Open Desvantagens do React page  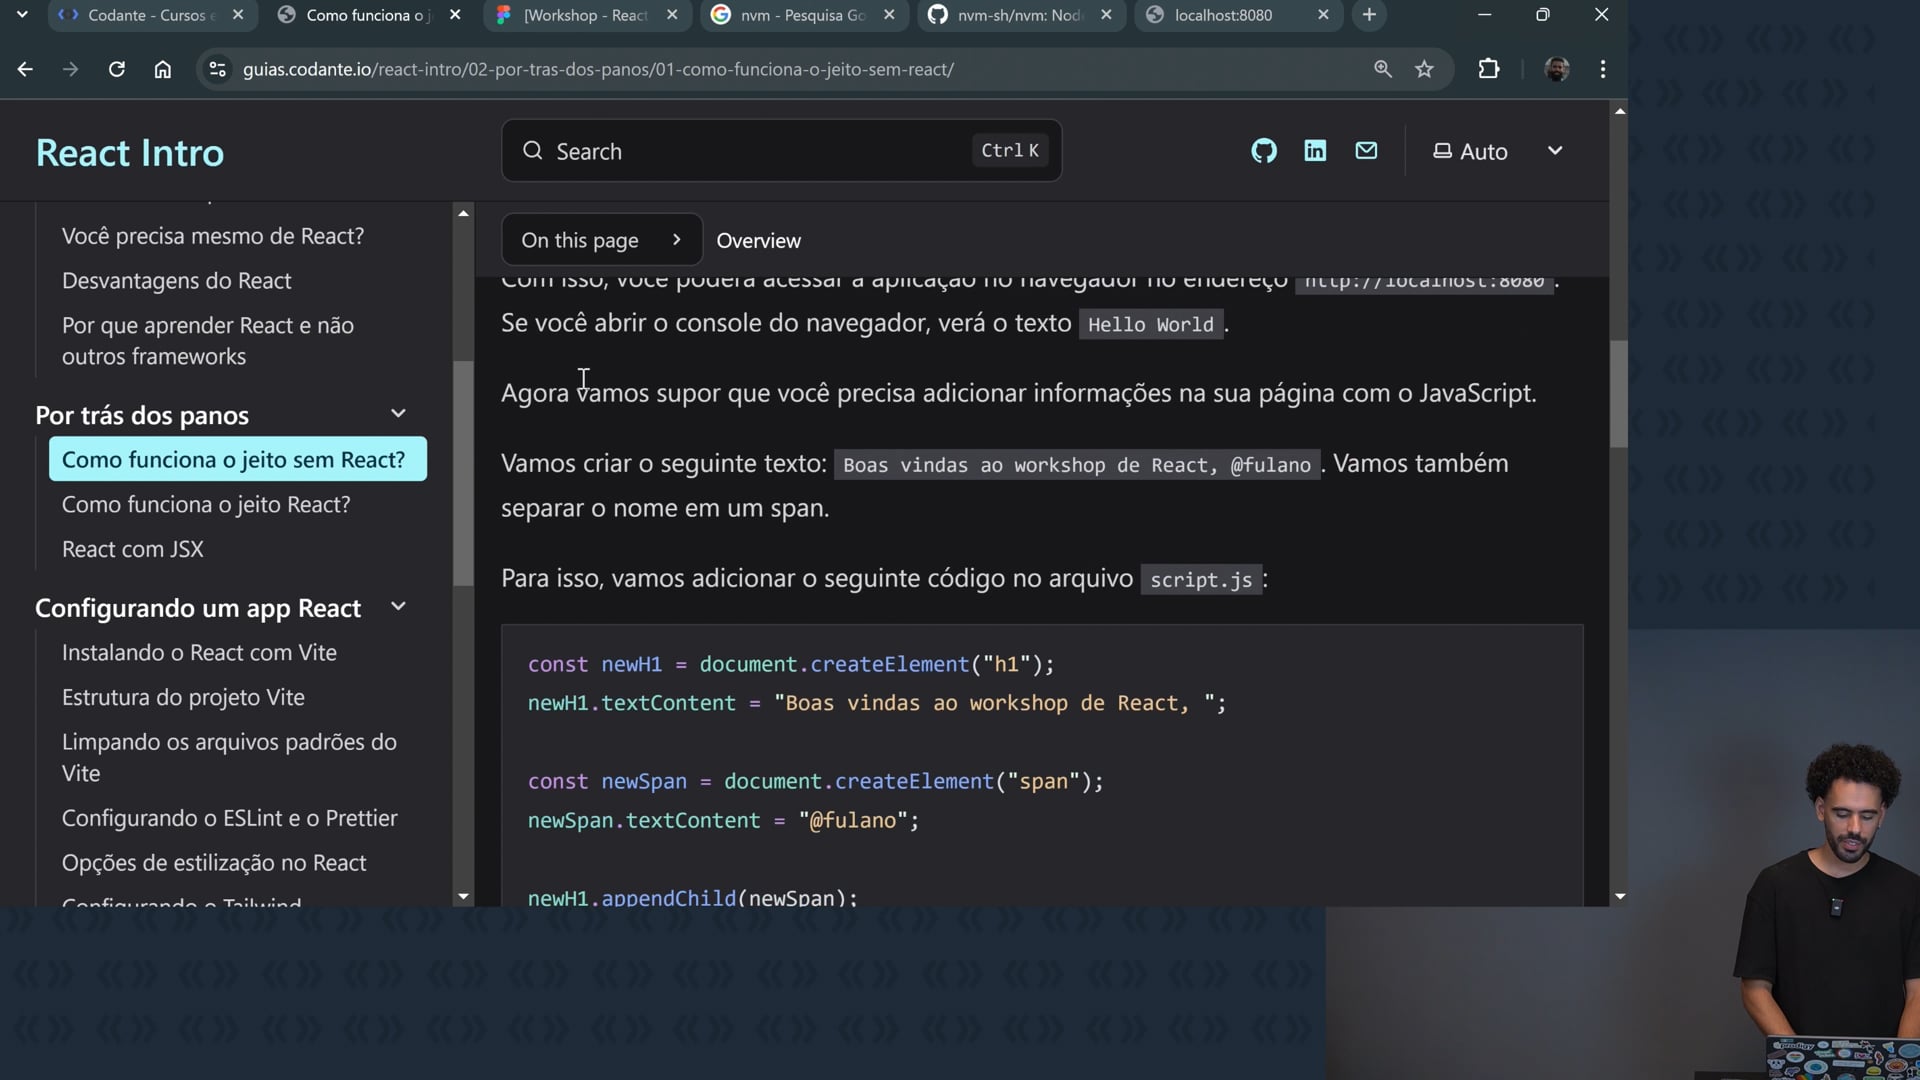click(177, 281)
